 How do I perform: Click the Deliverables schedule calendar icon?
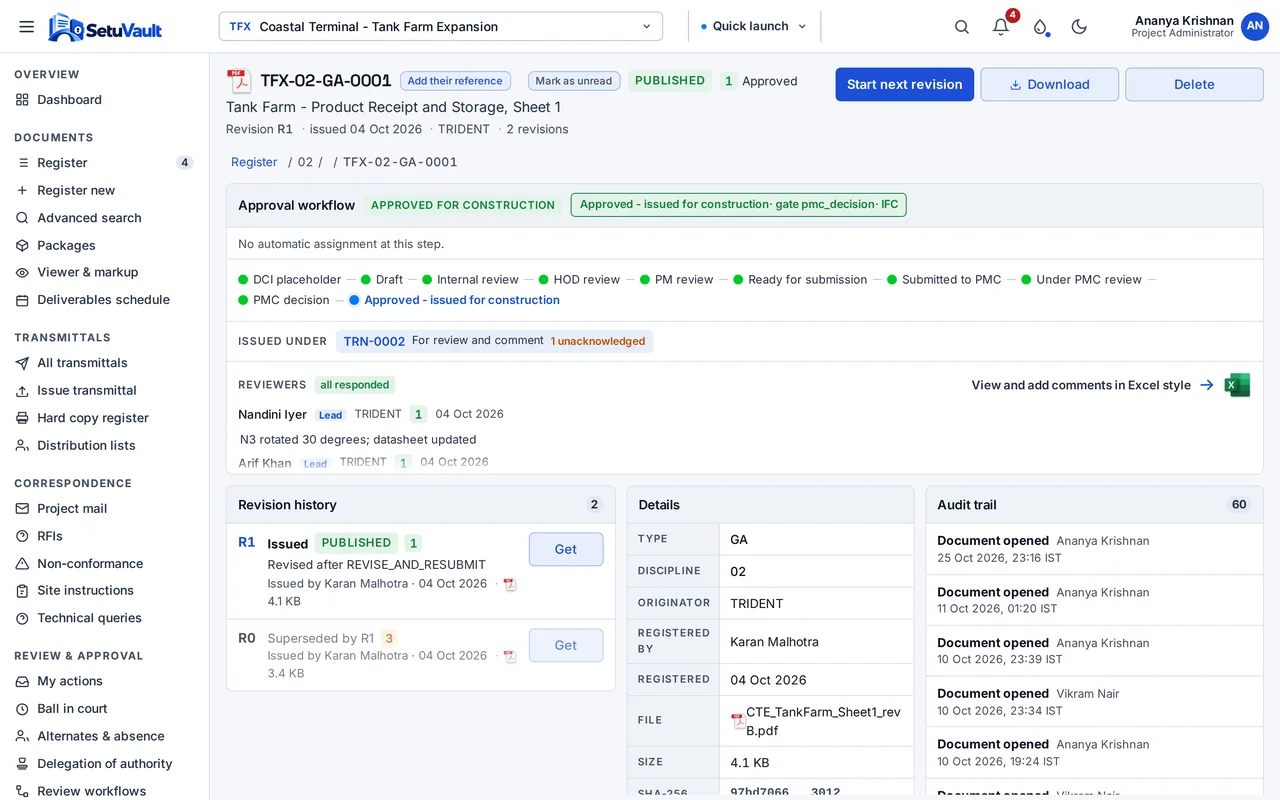click(x=22, y=300)
